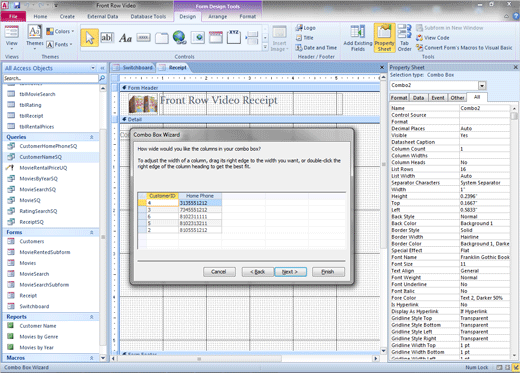Pick the Select arrow control tool

tap(90, 38)
